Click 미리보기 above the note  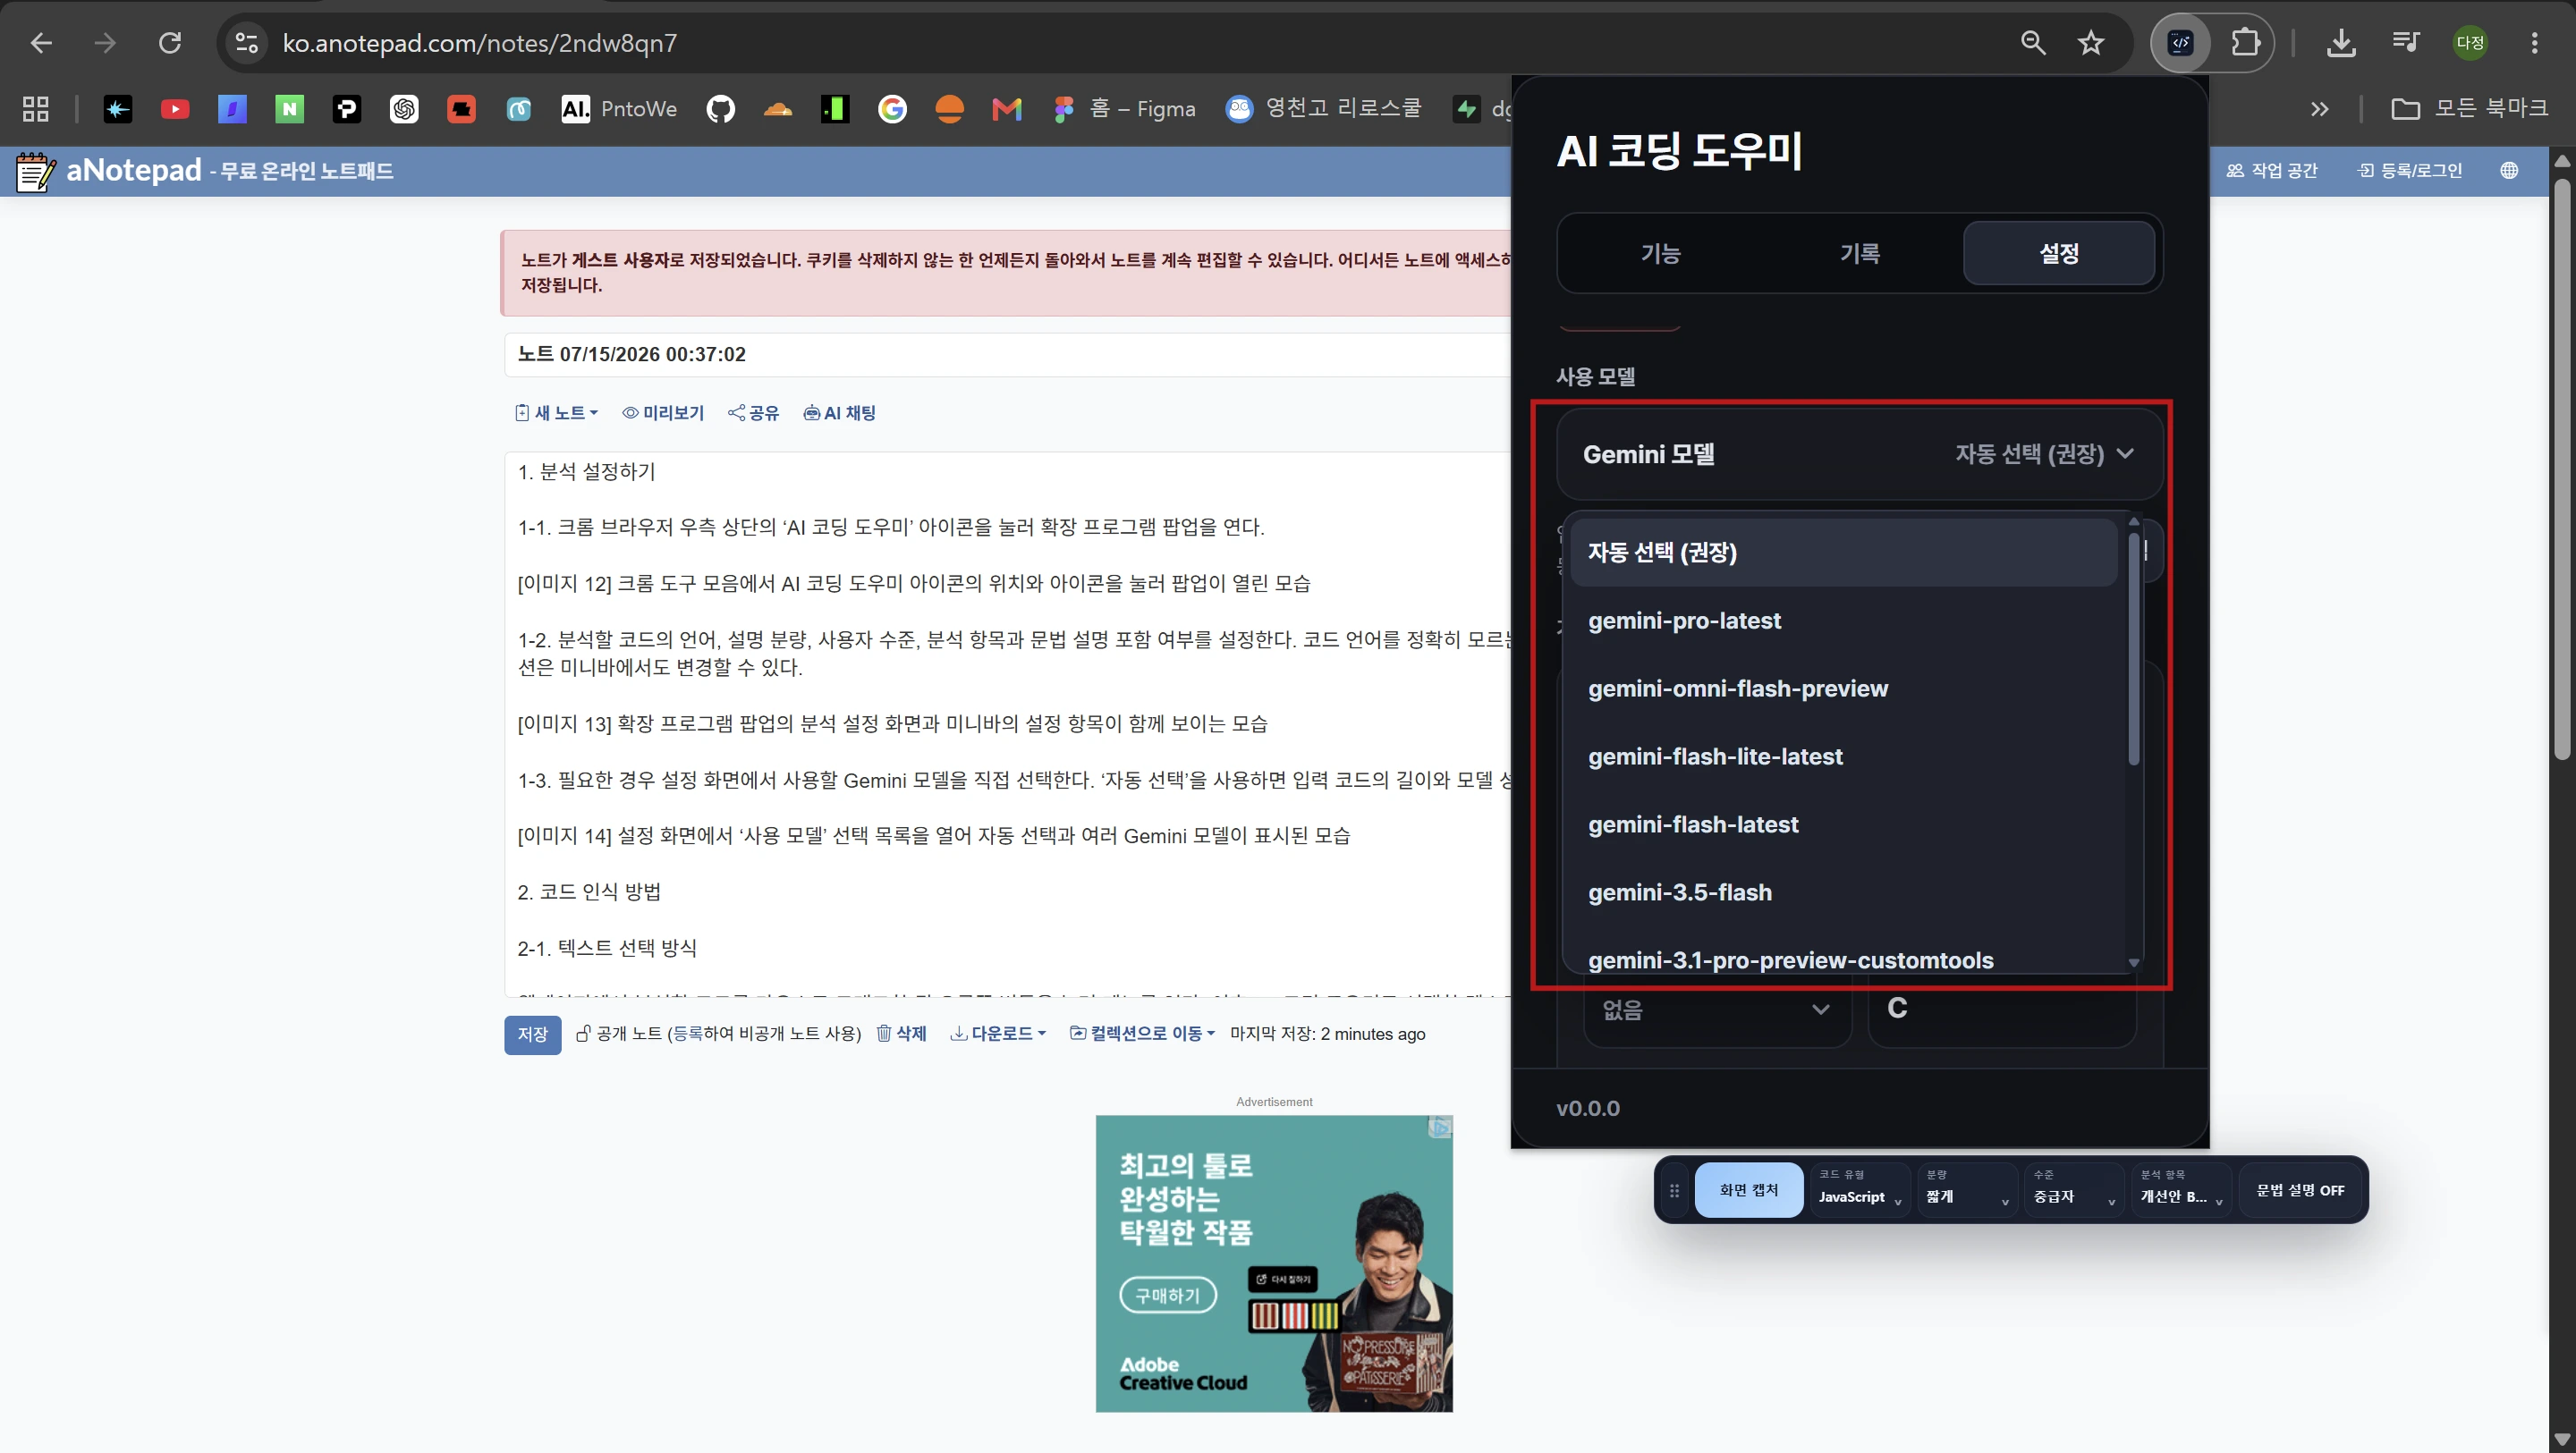(663, 413)
